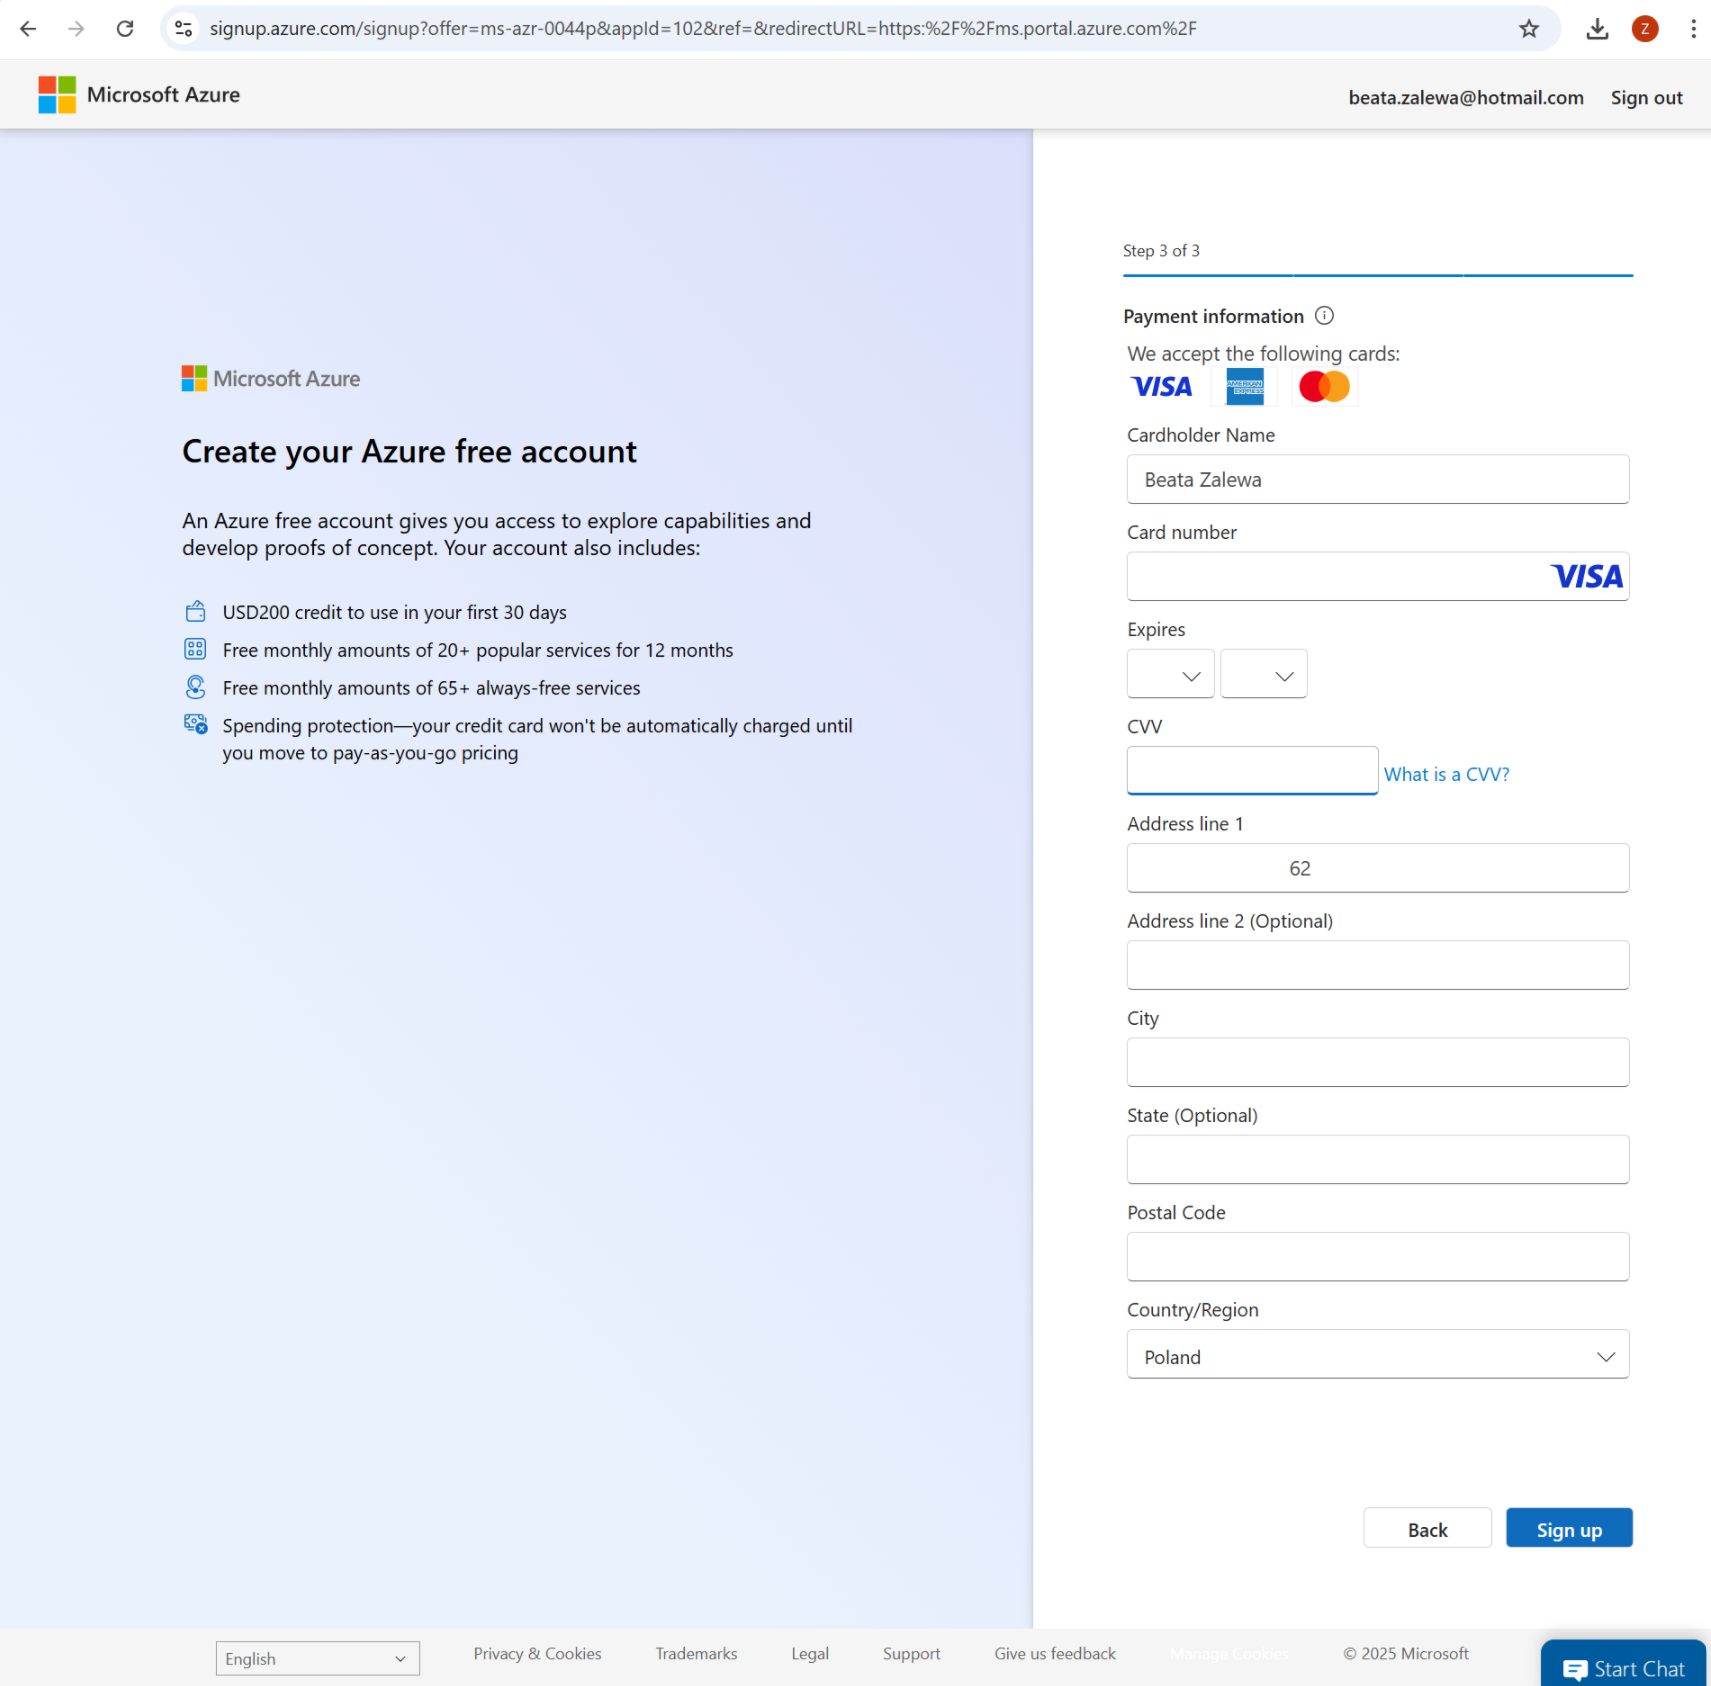This screenshot has width=1711, height=1686.
Task: Click the Microsoft Azure logo in header
Action: click(x=139, y=95)
